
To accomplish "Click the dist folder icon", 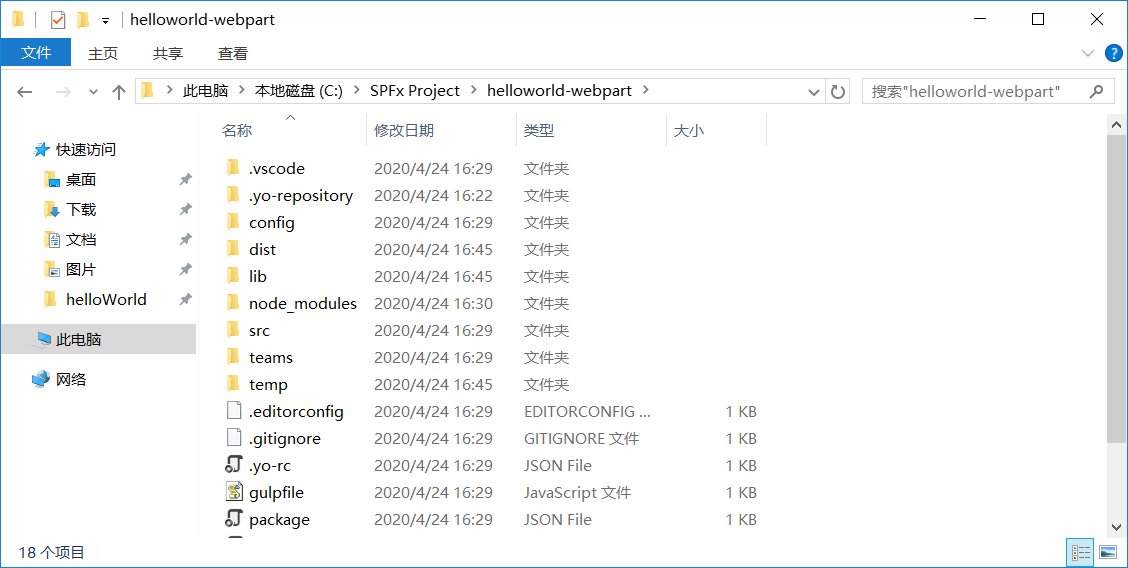I will (x=233, y=249).
